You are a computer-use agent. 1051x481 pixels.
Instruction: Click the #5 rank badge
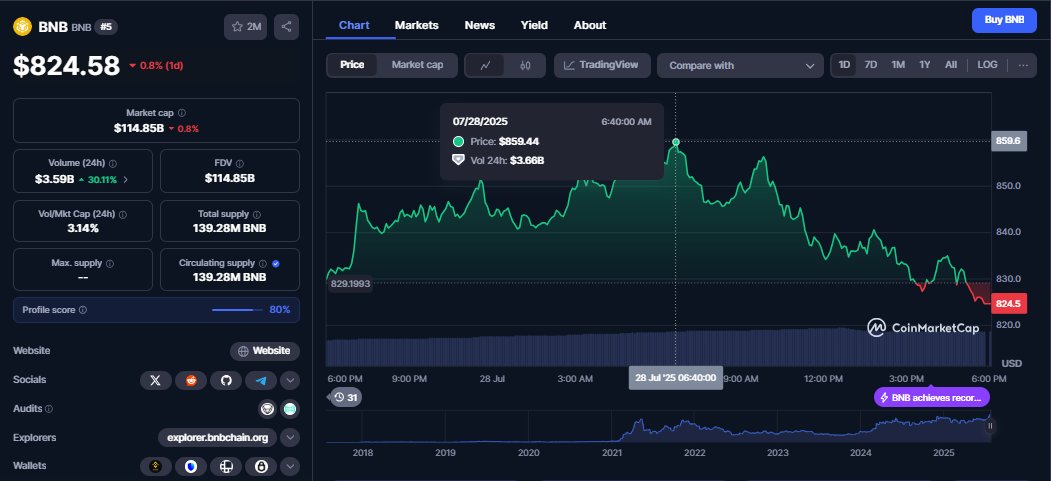105,27
